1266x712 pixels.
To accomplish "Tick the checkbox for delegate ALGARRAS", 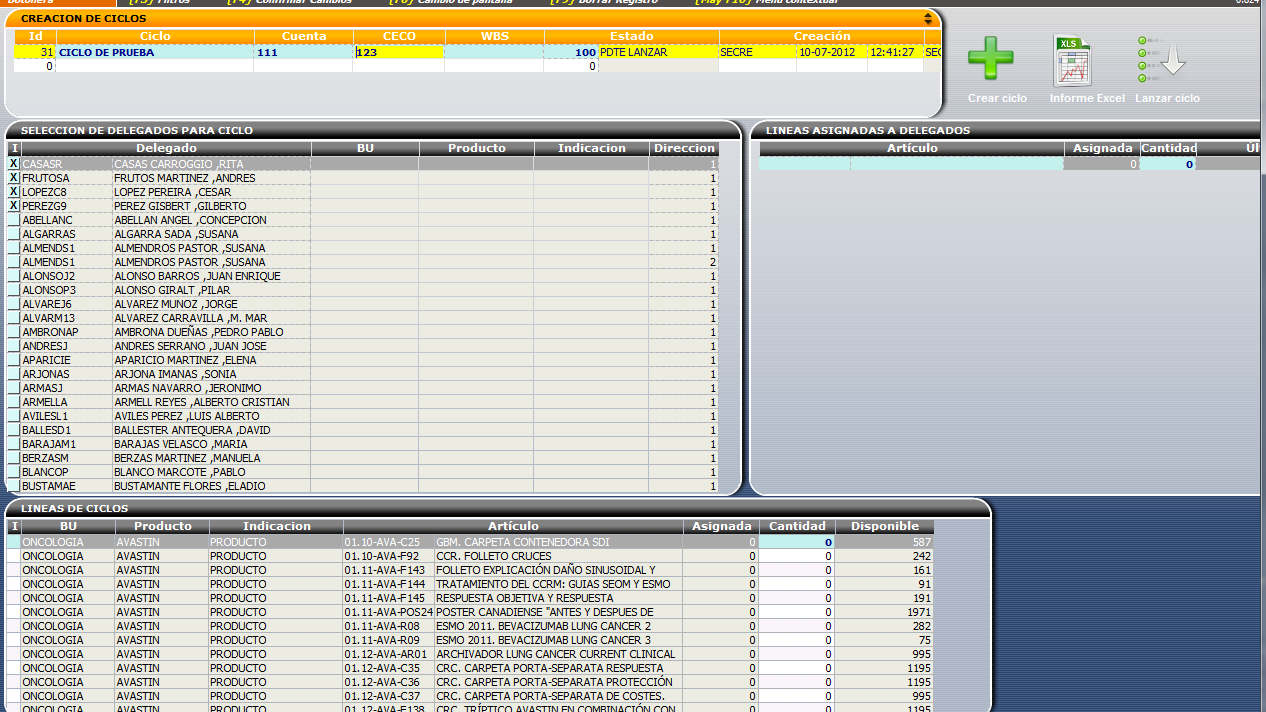I will pos(14,234).
